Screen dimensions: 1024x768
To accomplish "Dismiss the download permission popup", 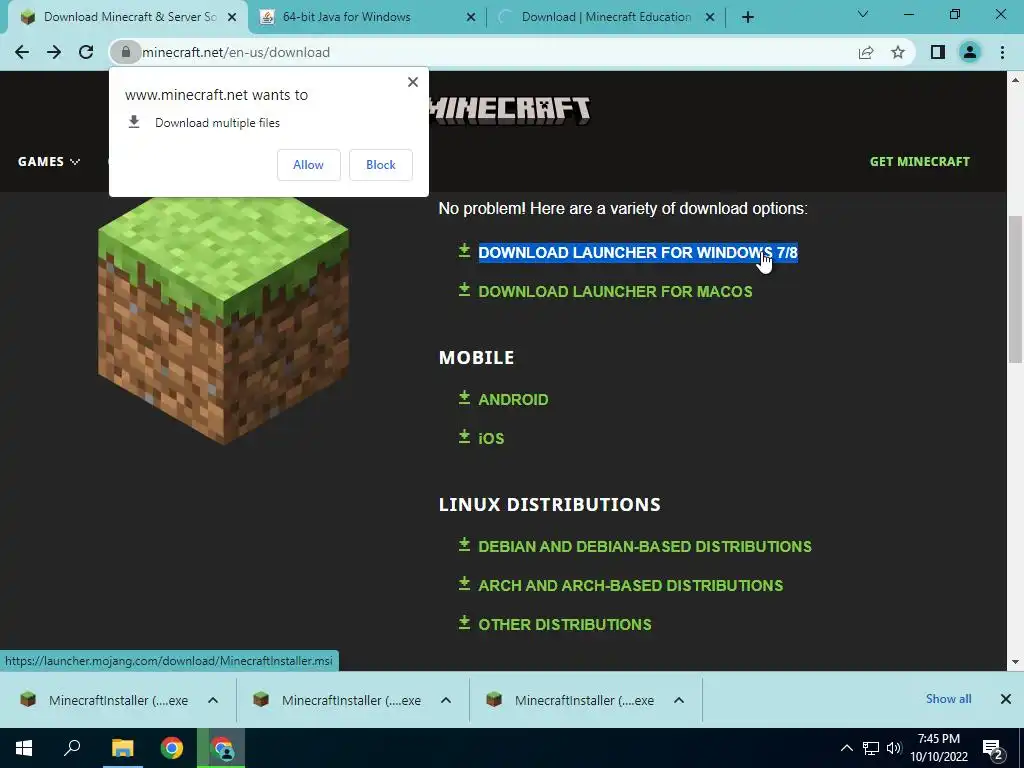I will [x=413, y=82].
